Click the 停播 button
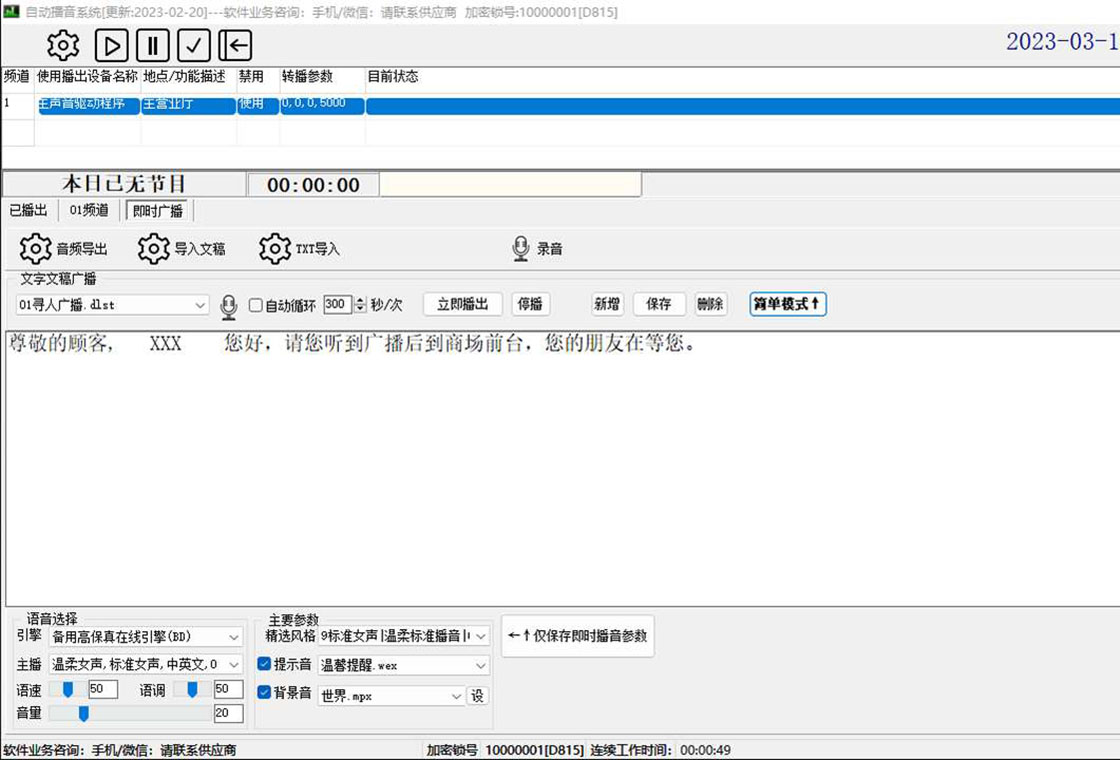The image size is (1120, 760). [530, 304]
